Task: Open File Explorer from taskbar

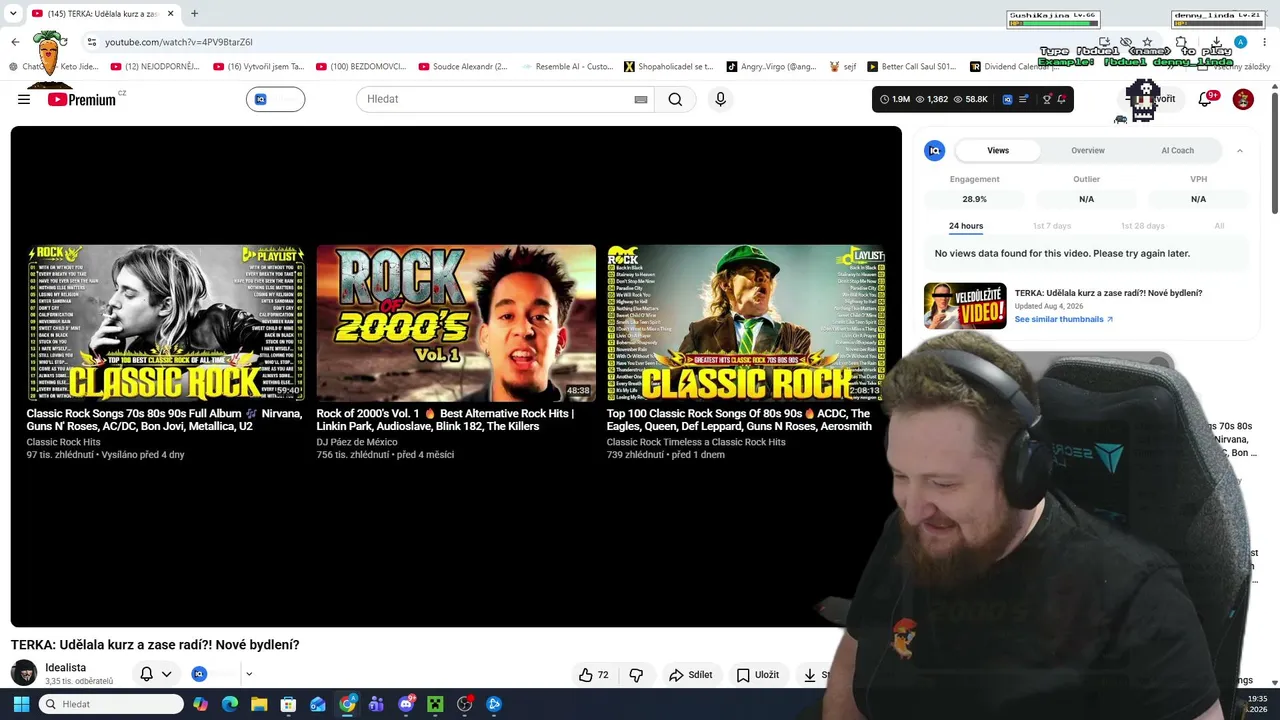Action: tap(259, 704)
